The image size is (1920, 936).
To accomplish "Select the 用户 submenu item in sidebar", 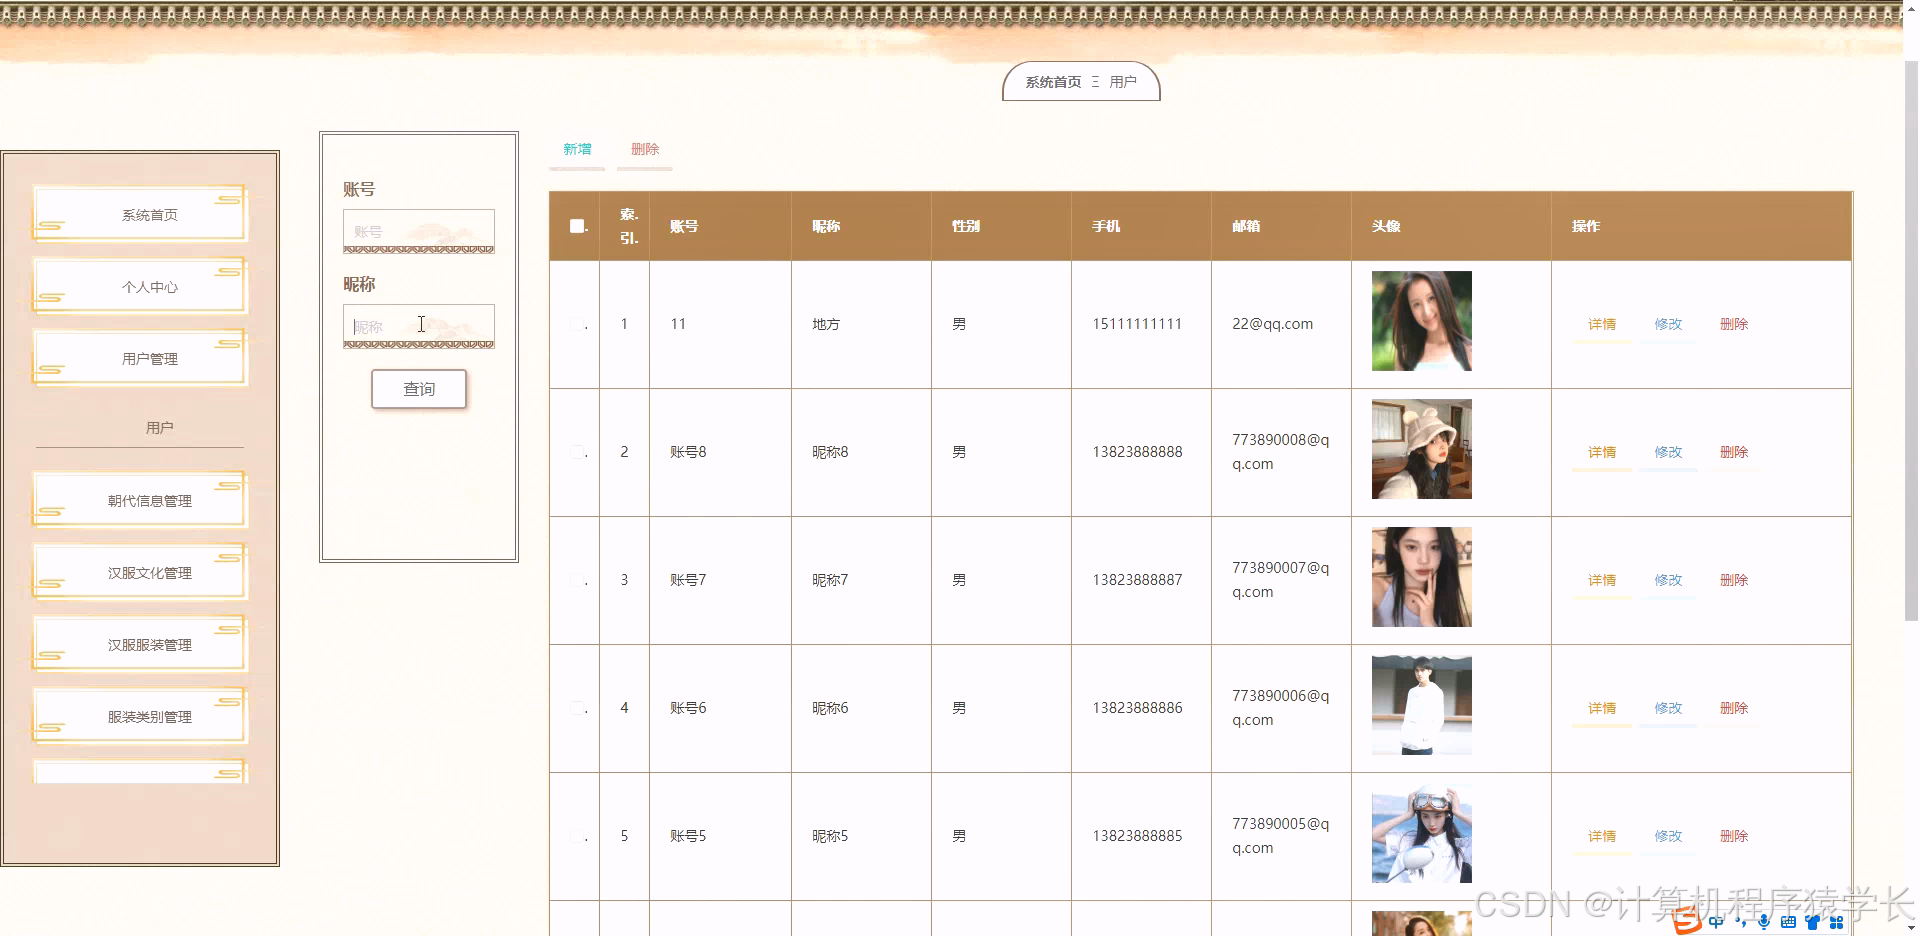I will click(x=159, y=428).
